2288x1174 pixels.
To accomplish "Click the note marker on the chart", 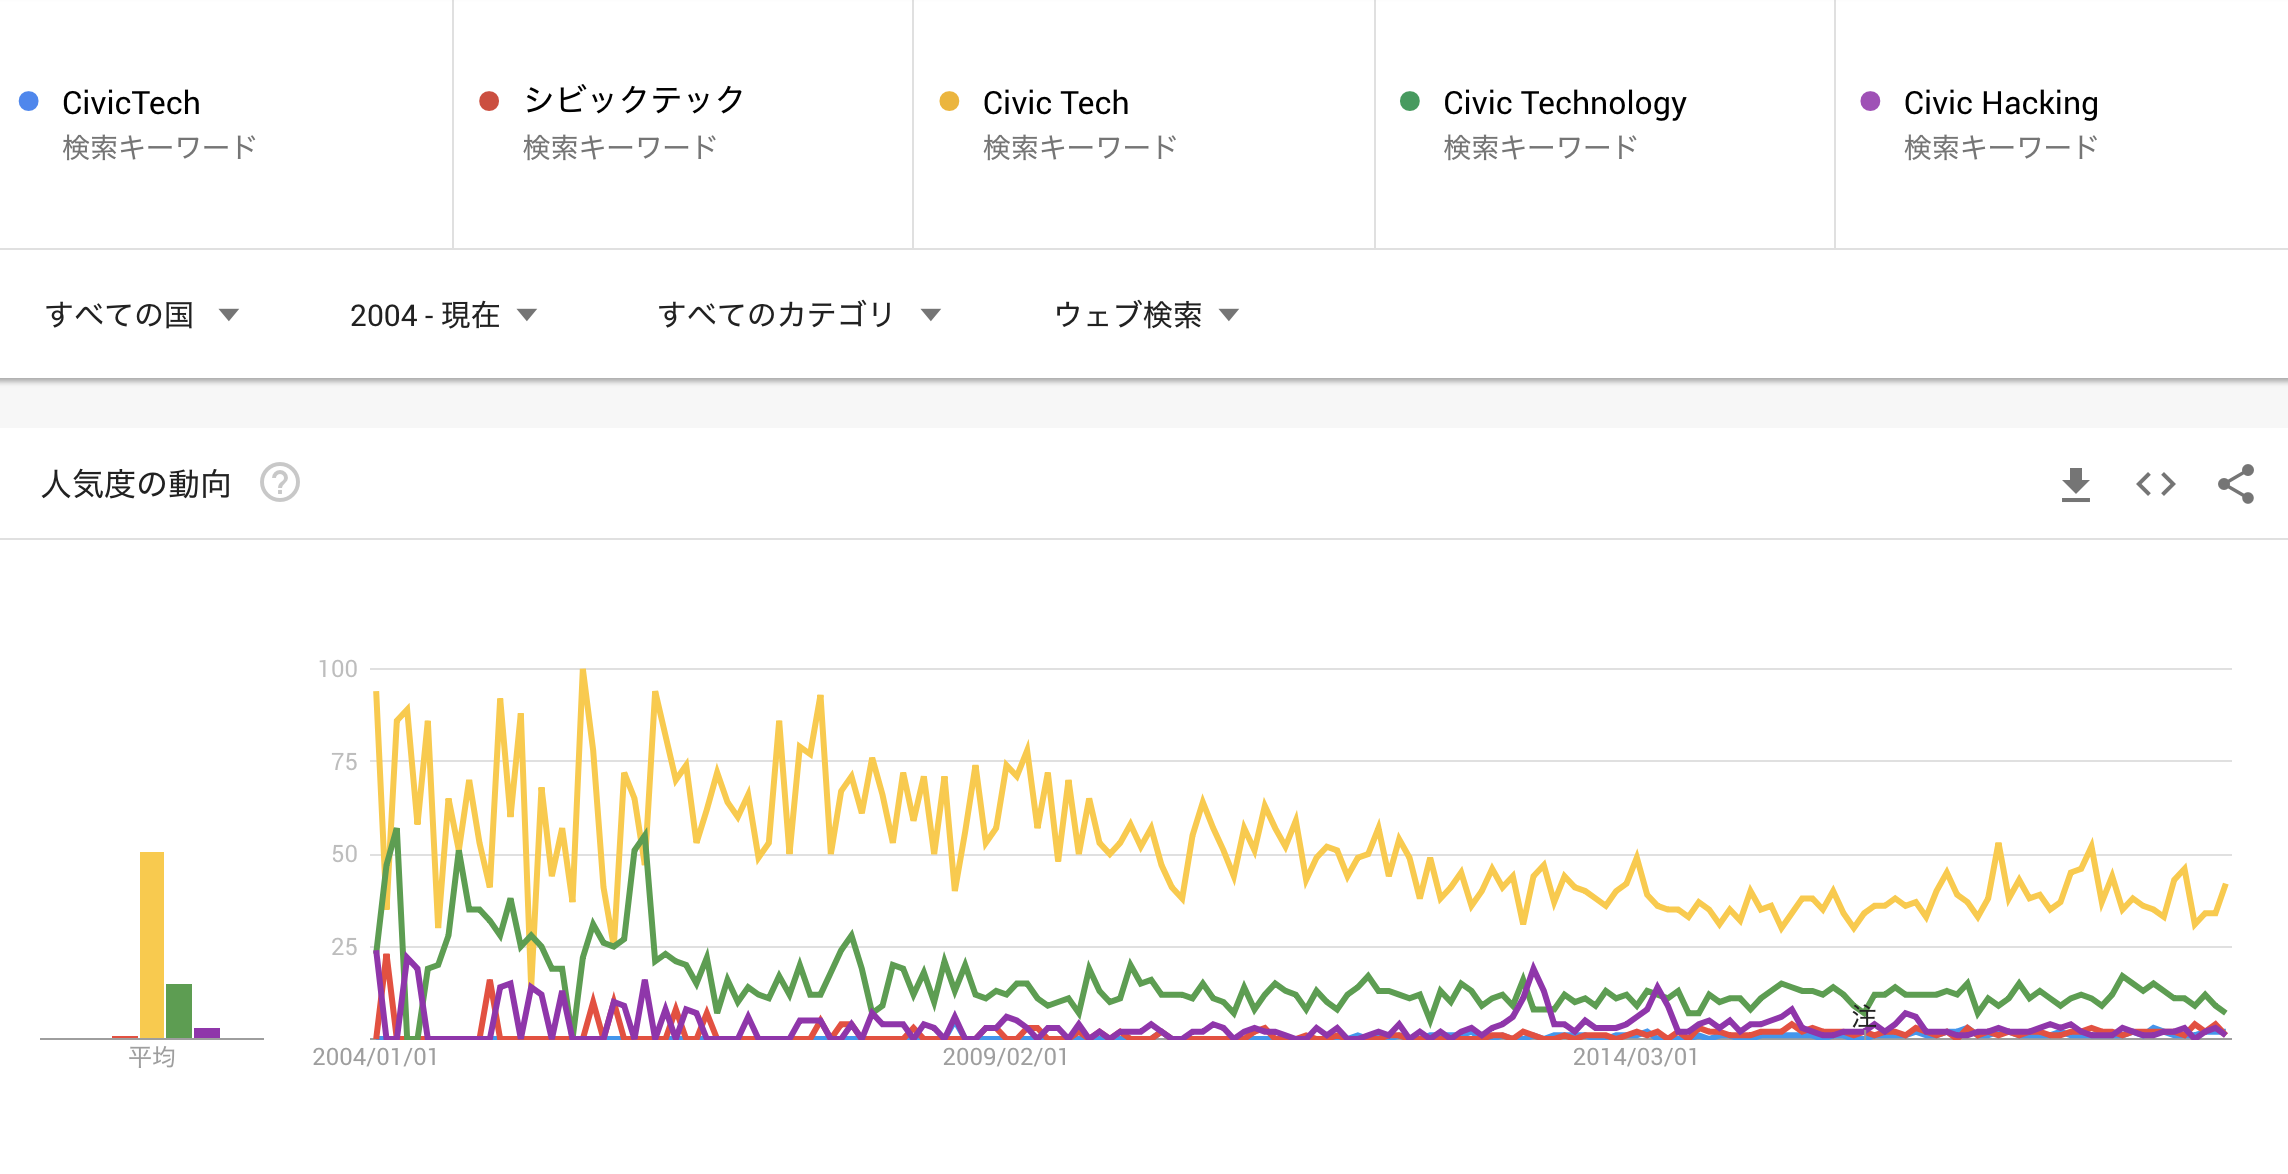I will click(1863, 1017).
